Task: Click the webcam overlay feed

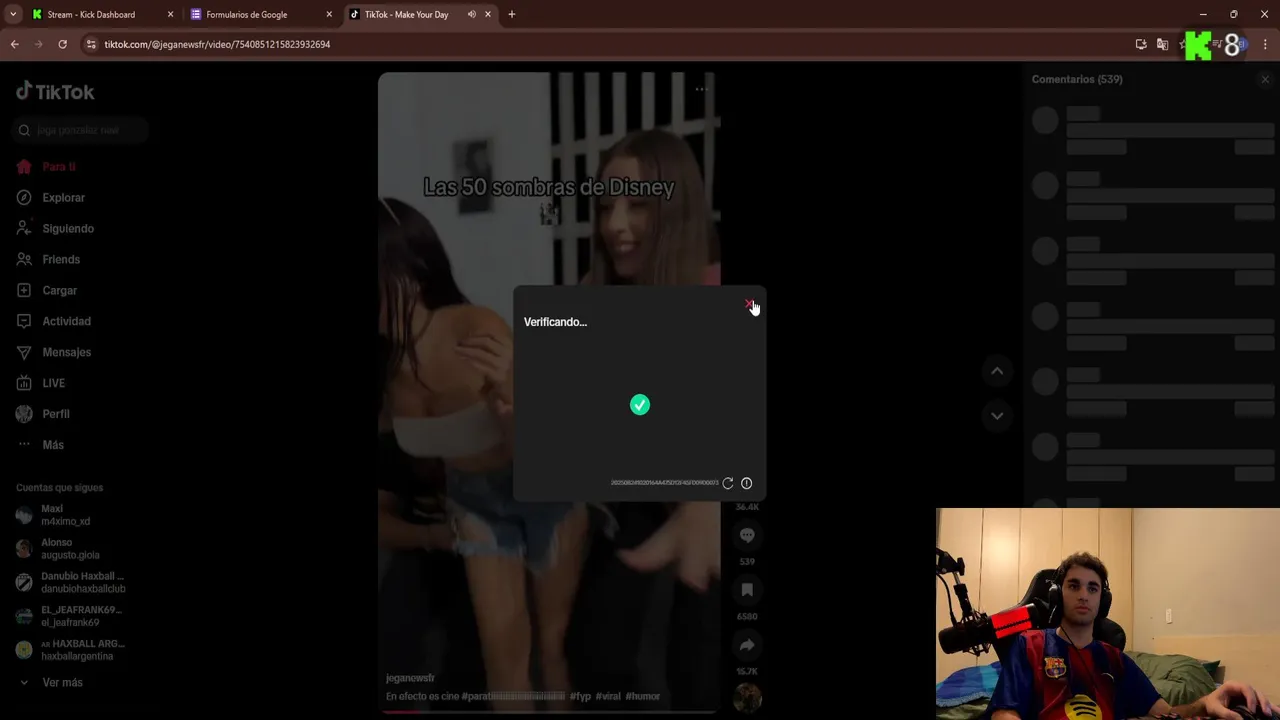Action: point(1108,614)
